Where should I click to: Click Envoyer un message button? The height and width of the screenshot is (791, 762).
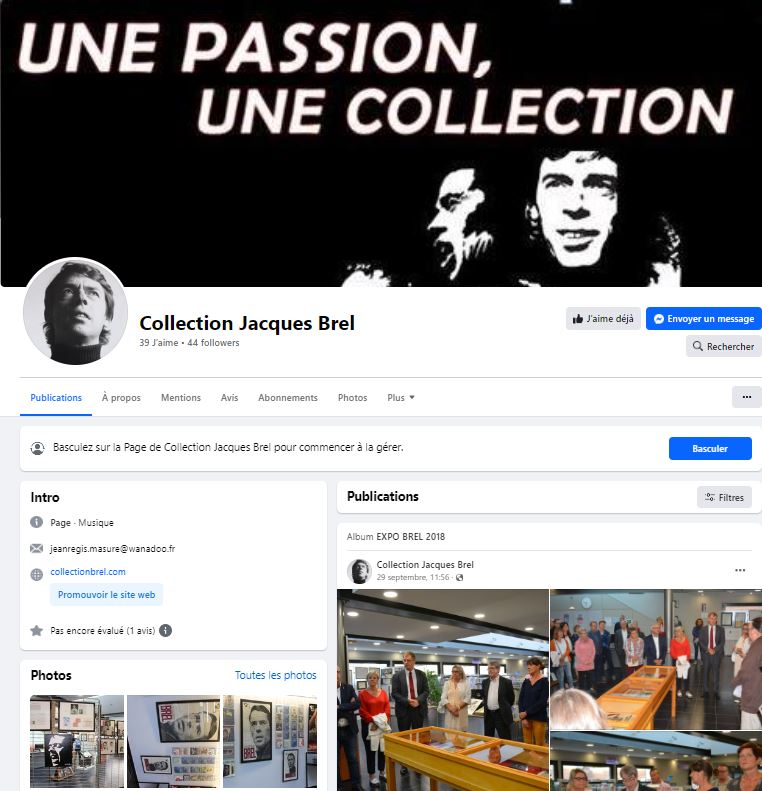pyautogui.click(x=704, y=318)
